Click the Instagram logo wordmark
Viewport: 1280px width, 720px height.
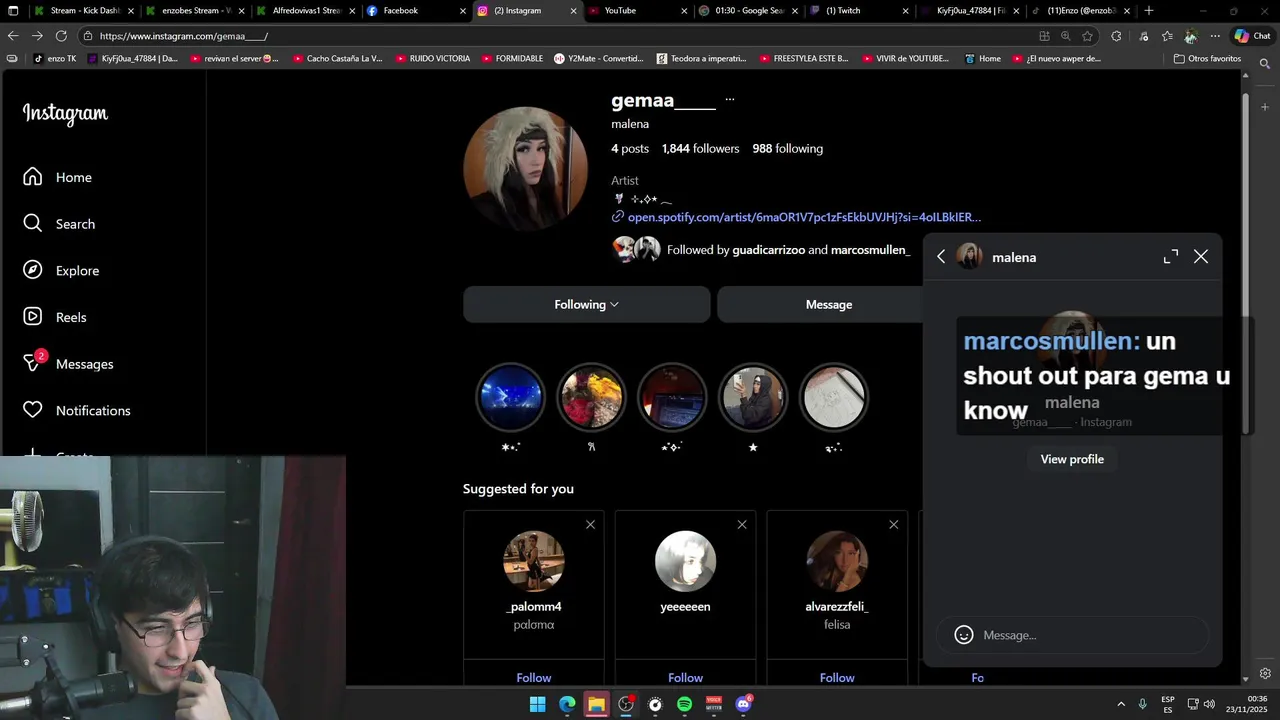coord(65,114)
